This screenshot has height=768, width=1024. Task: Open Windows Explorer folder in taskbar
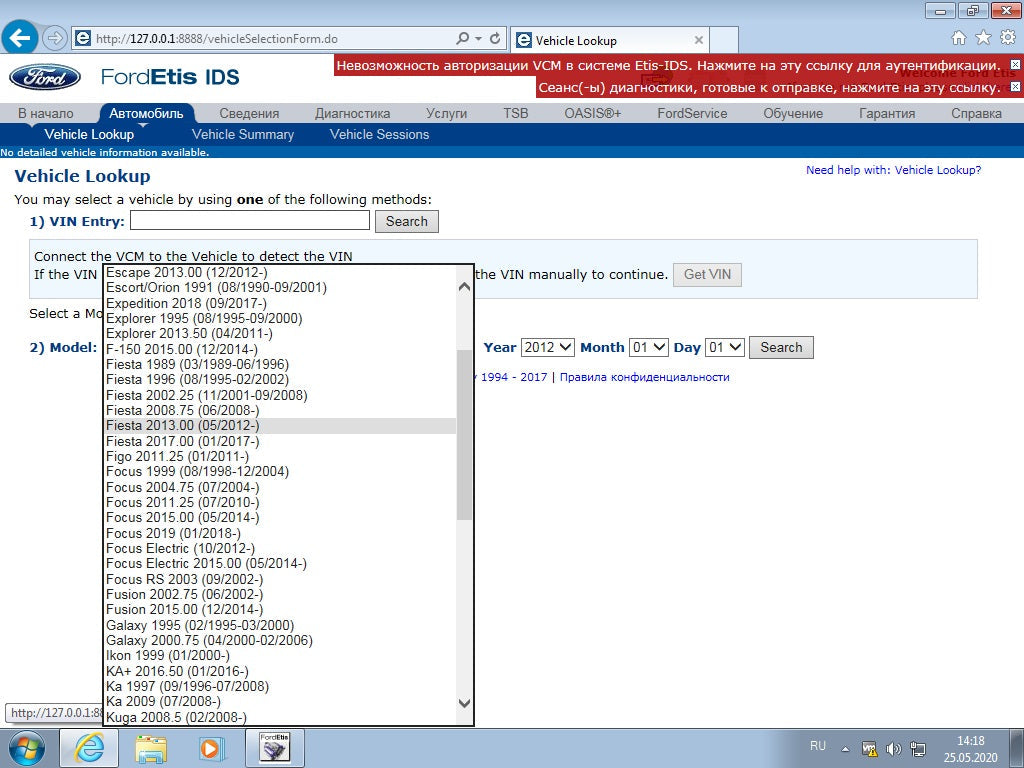151,748
